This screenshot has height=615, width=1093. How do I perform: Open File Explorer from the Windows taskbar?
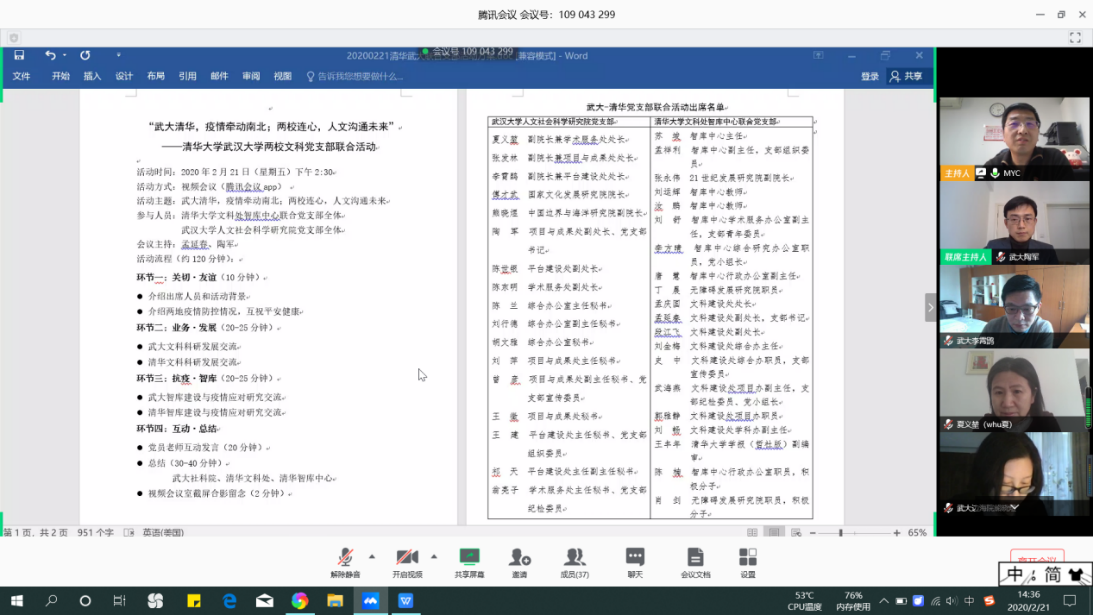click(335, 601)
